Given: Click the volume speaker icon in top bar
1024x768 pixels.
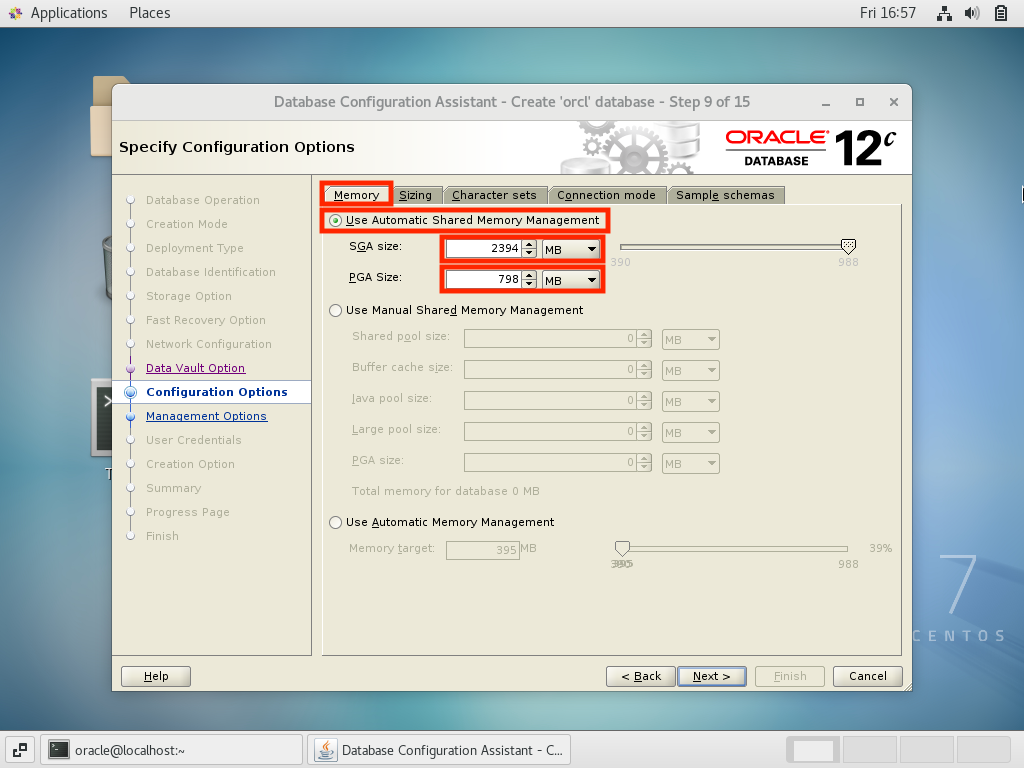Looking at the screenshot, I should click(972, 13).
